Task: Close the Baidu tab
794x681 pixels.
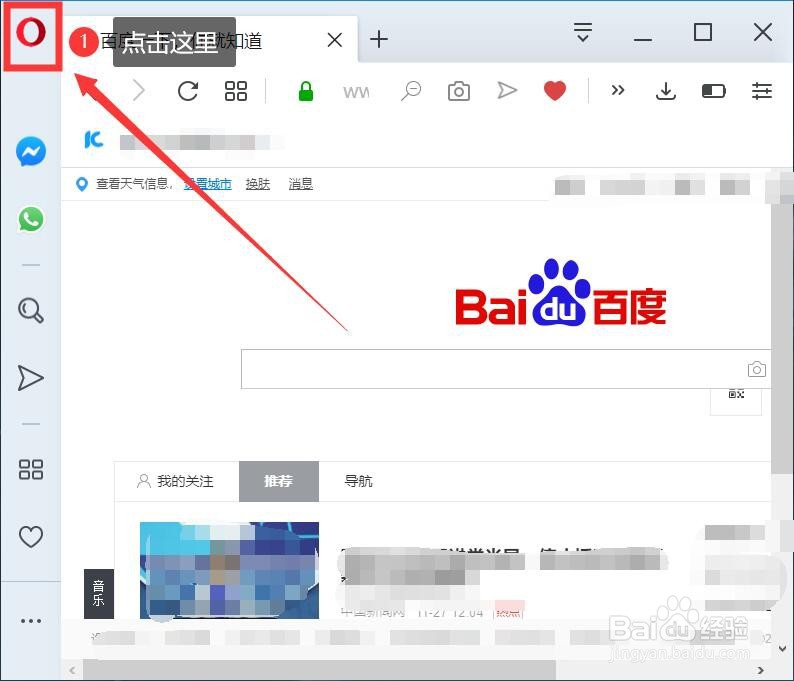Action: (335, 39)
